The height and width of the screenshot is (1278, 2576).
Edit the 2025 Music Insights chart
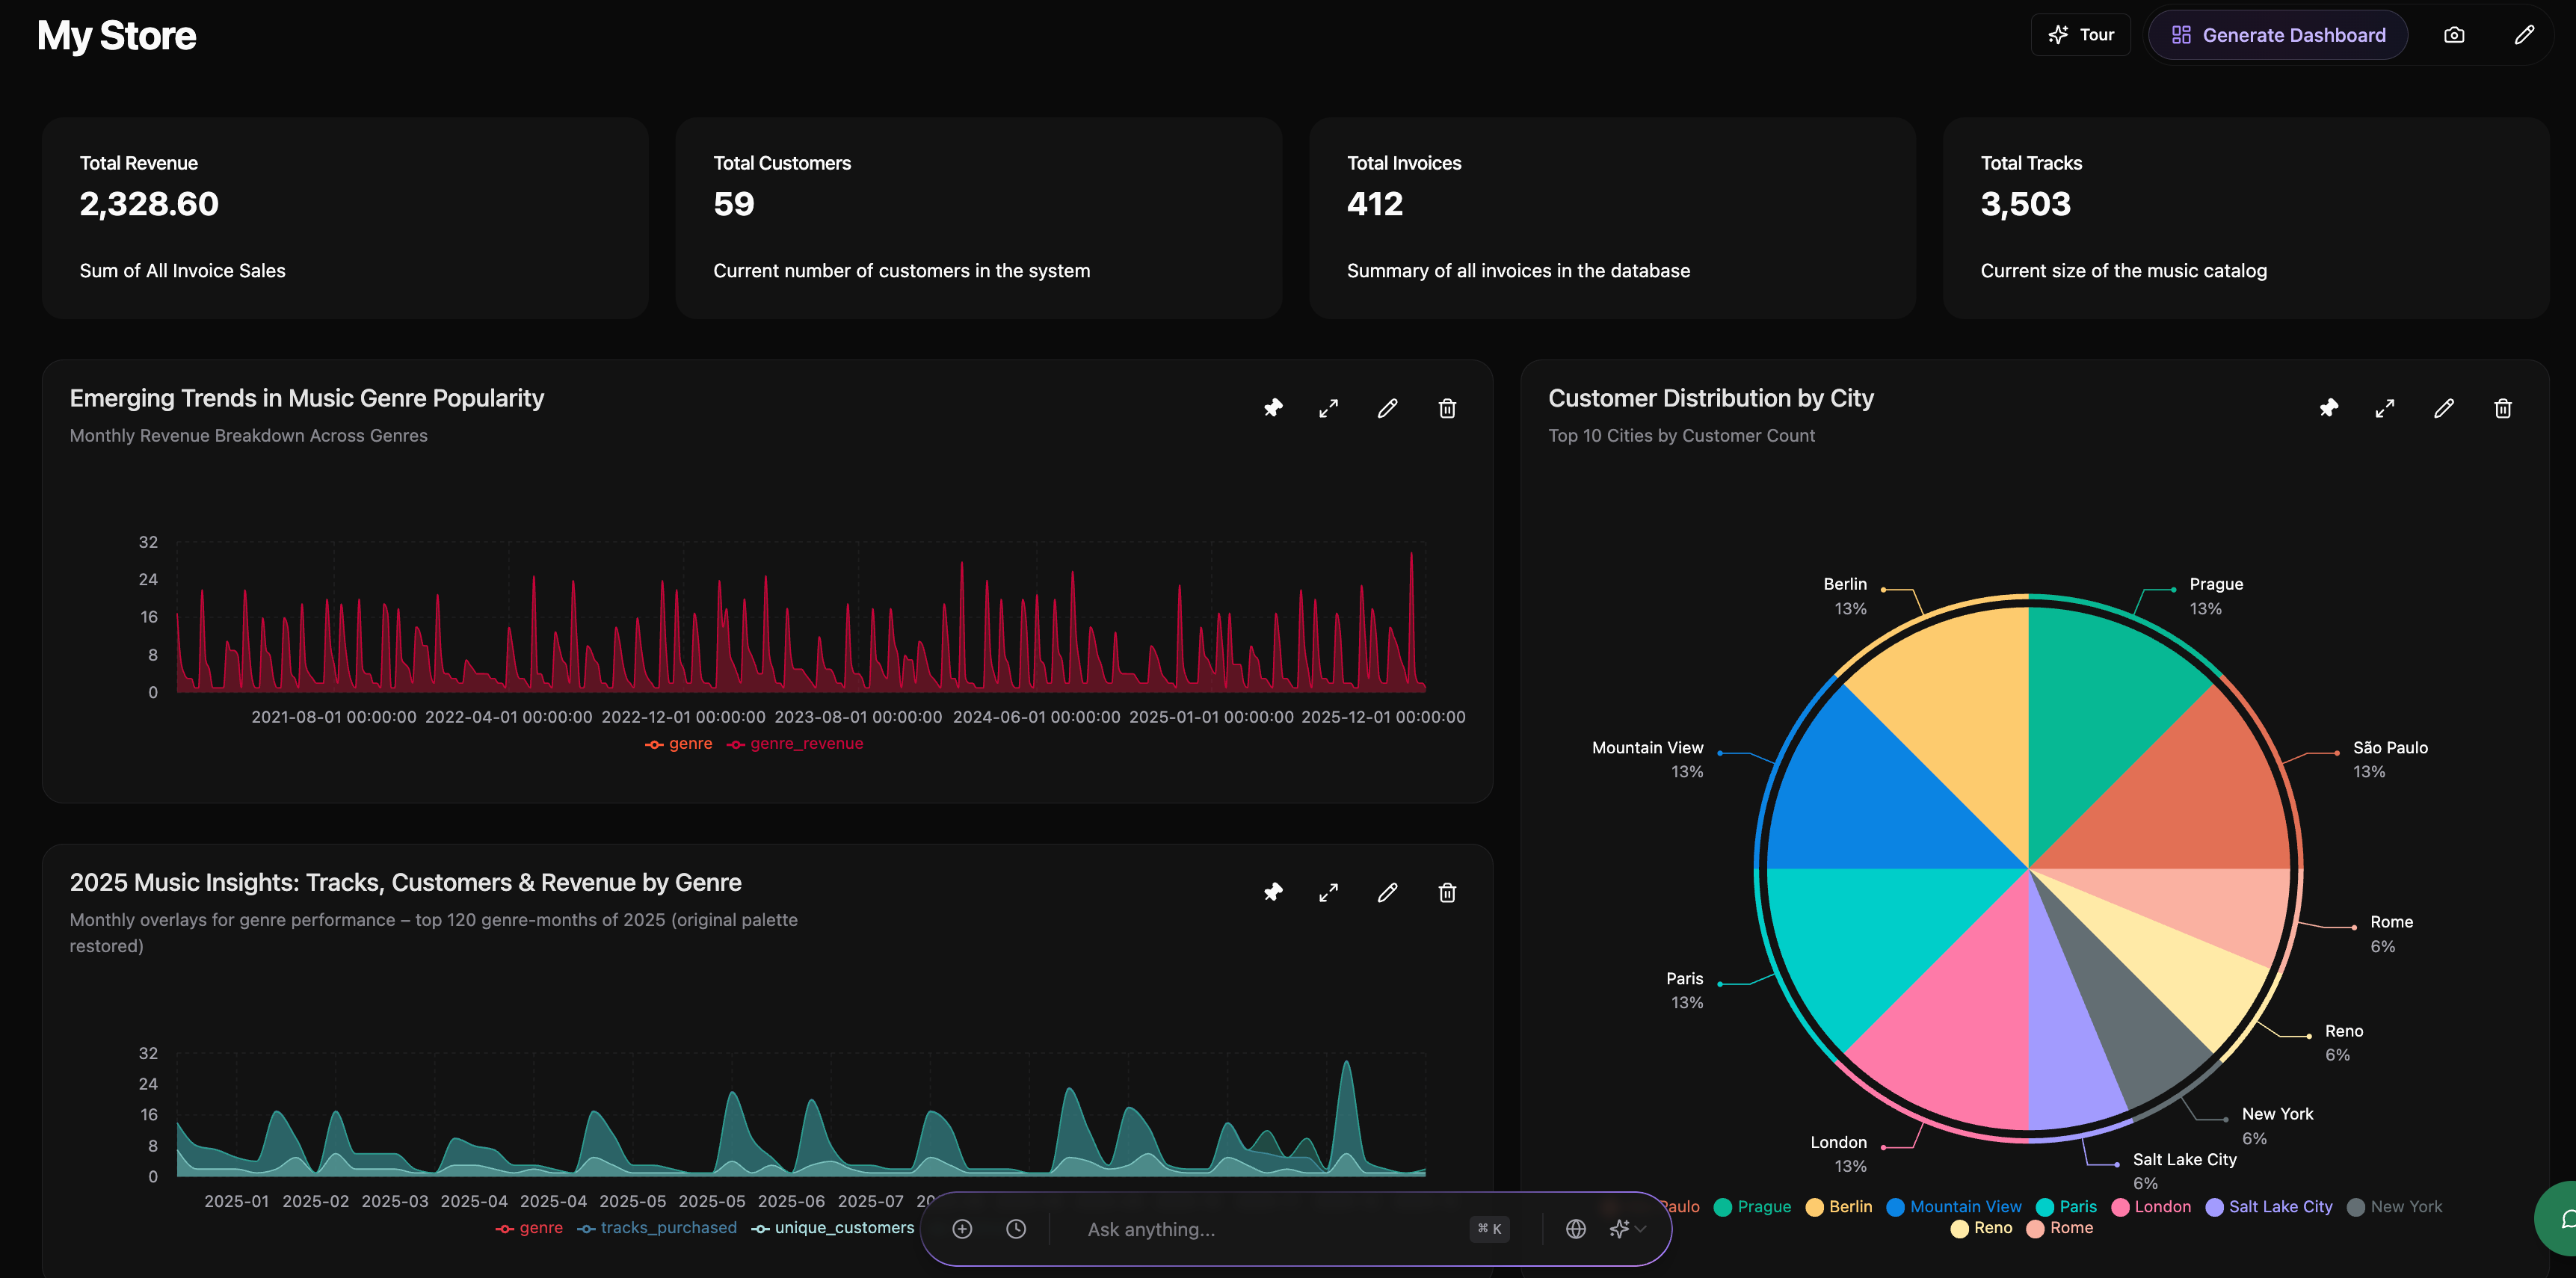pos(1387,892)
